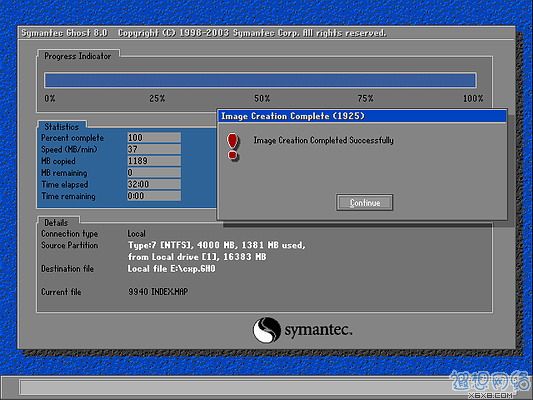Click the 25% progress scale label

coord(157,99)
